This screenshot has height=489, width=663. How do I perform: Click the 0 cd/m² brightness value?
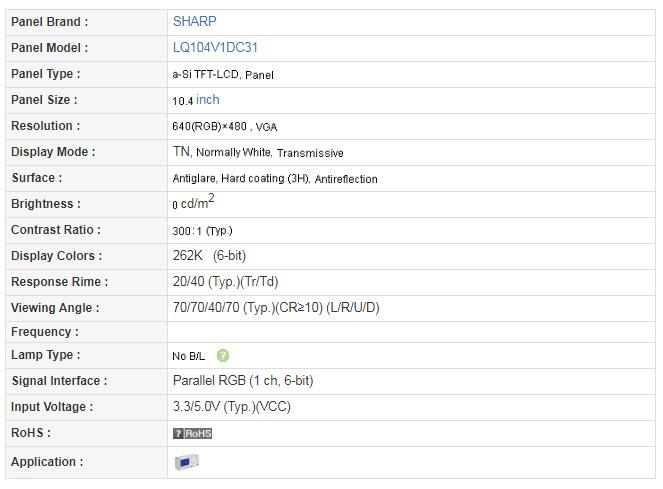[193, 202]
